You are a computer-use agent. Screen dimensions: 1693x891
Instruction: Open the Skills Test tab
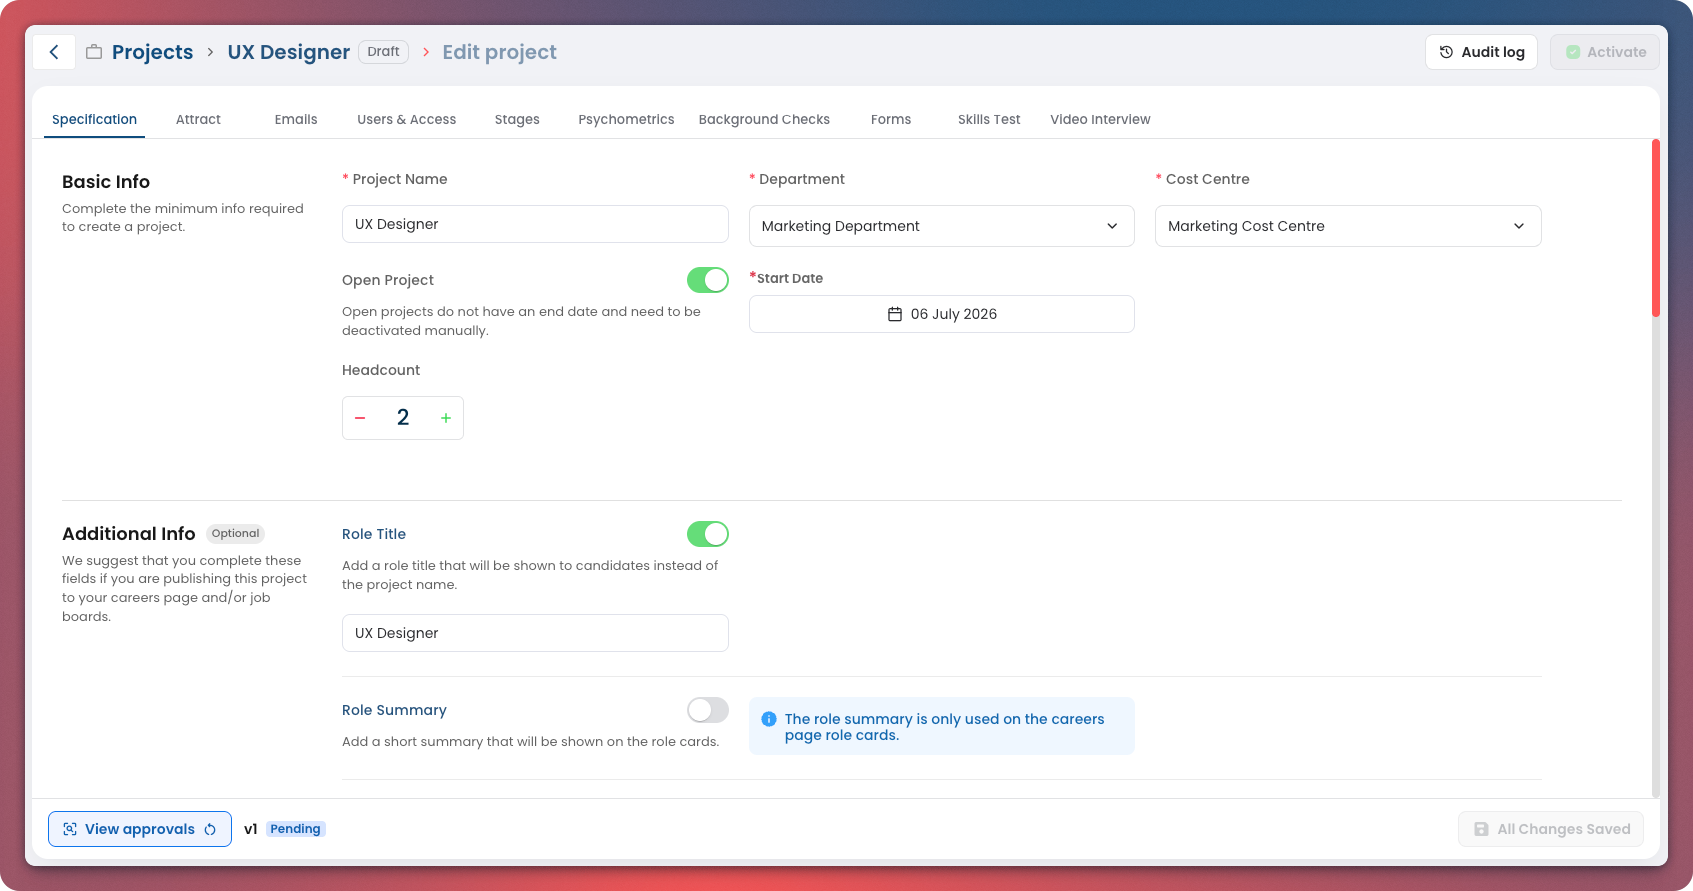point(989,119)
